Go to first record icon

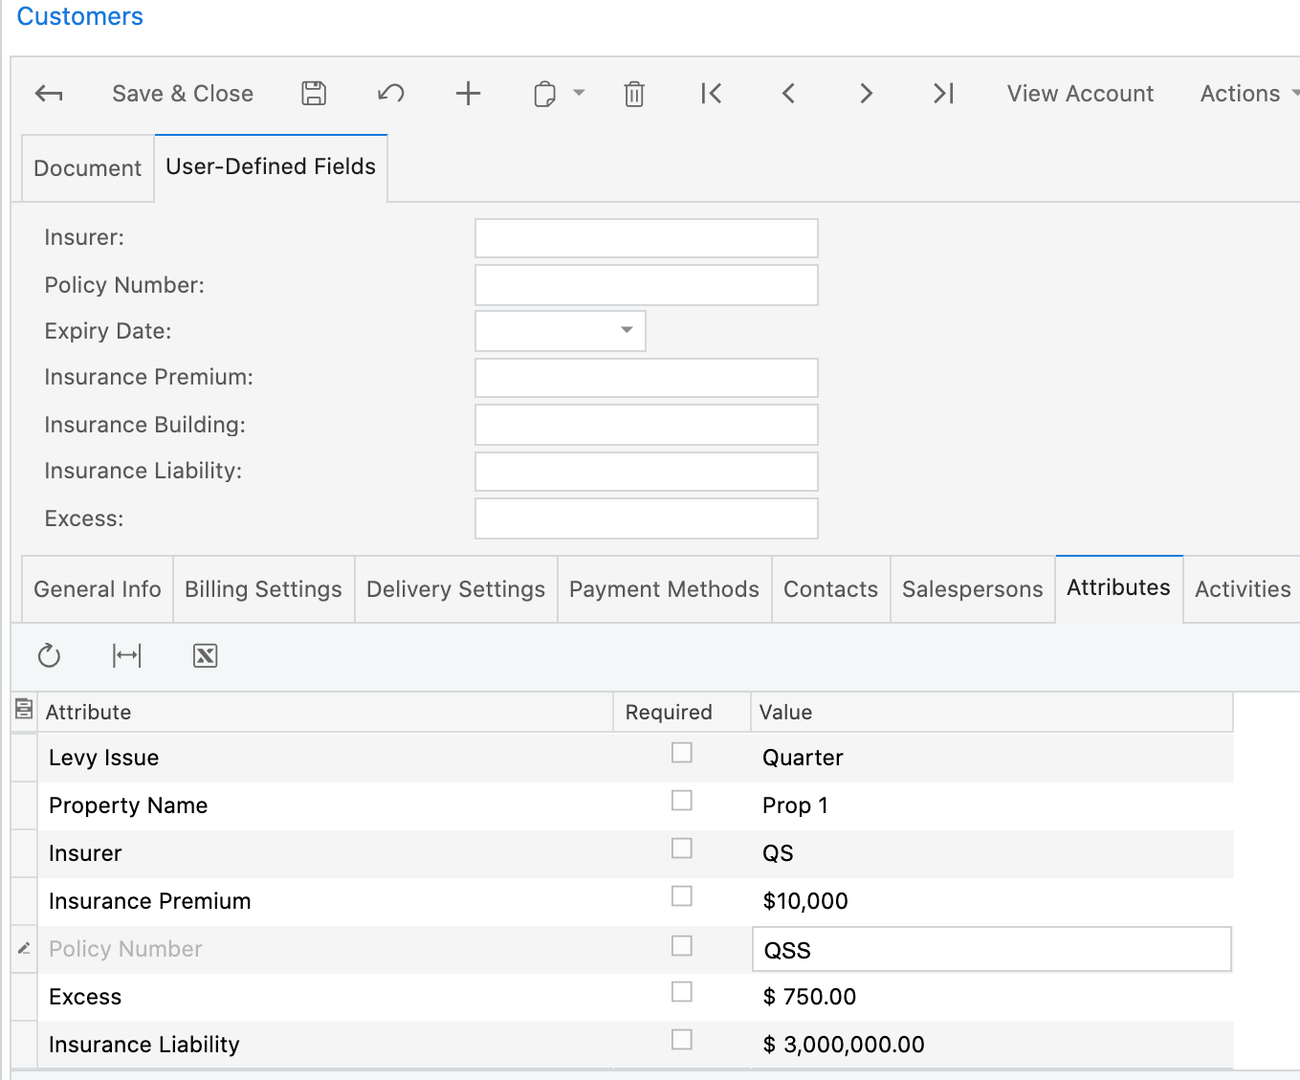click(x=711, y=94)
